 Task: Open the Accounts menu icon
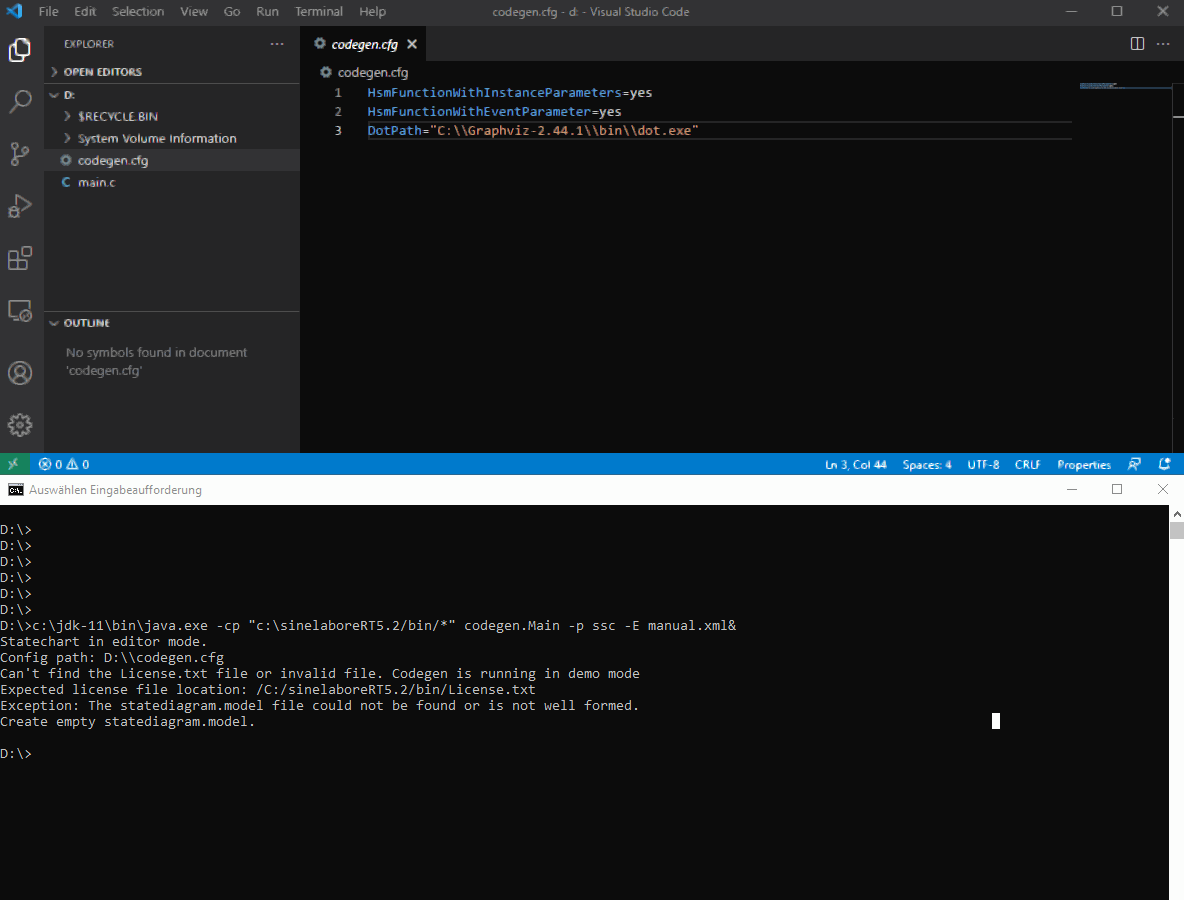click(x=20, y=373)
